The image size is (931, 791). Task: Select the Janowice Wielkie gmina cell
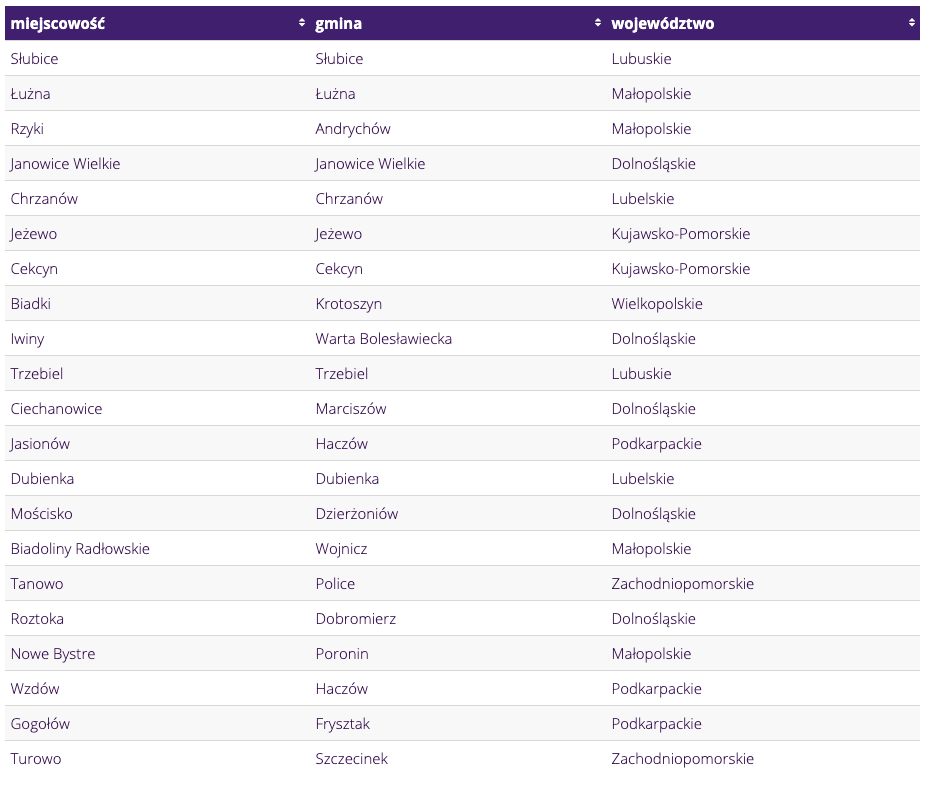(370, 164)
